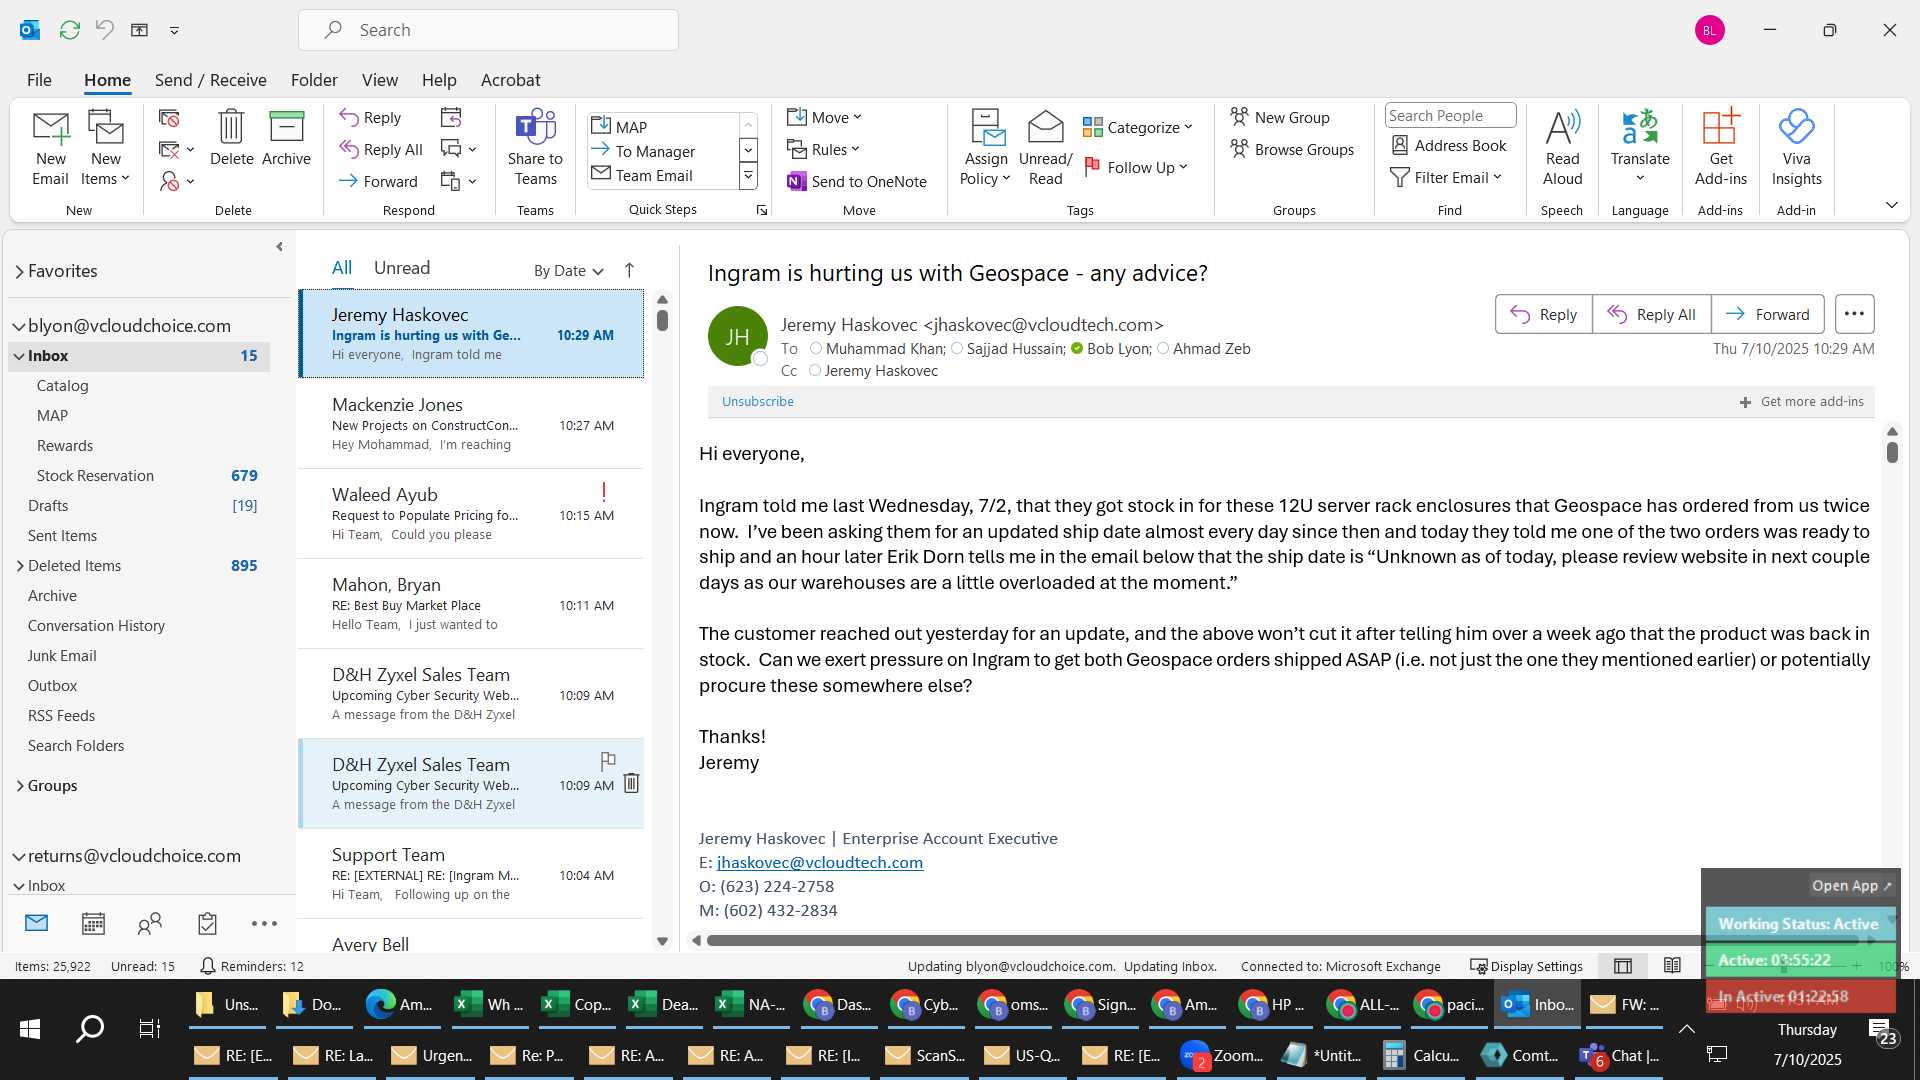
Task: Toggle sort order arrow in message list
Action: (629, 270)
